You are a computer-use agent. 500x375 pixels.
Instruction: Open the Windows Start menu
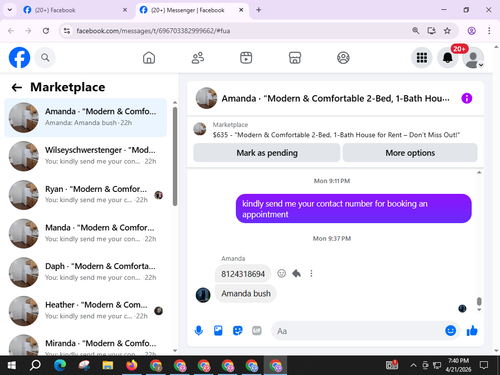click(x=11, y=366)
